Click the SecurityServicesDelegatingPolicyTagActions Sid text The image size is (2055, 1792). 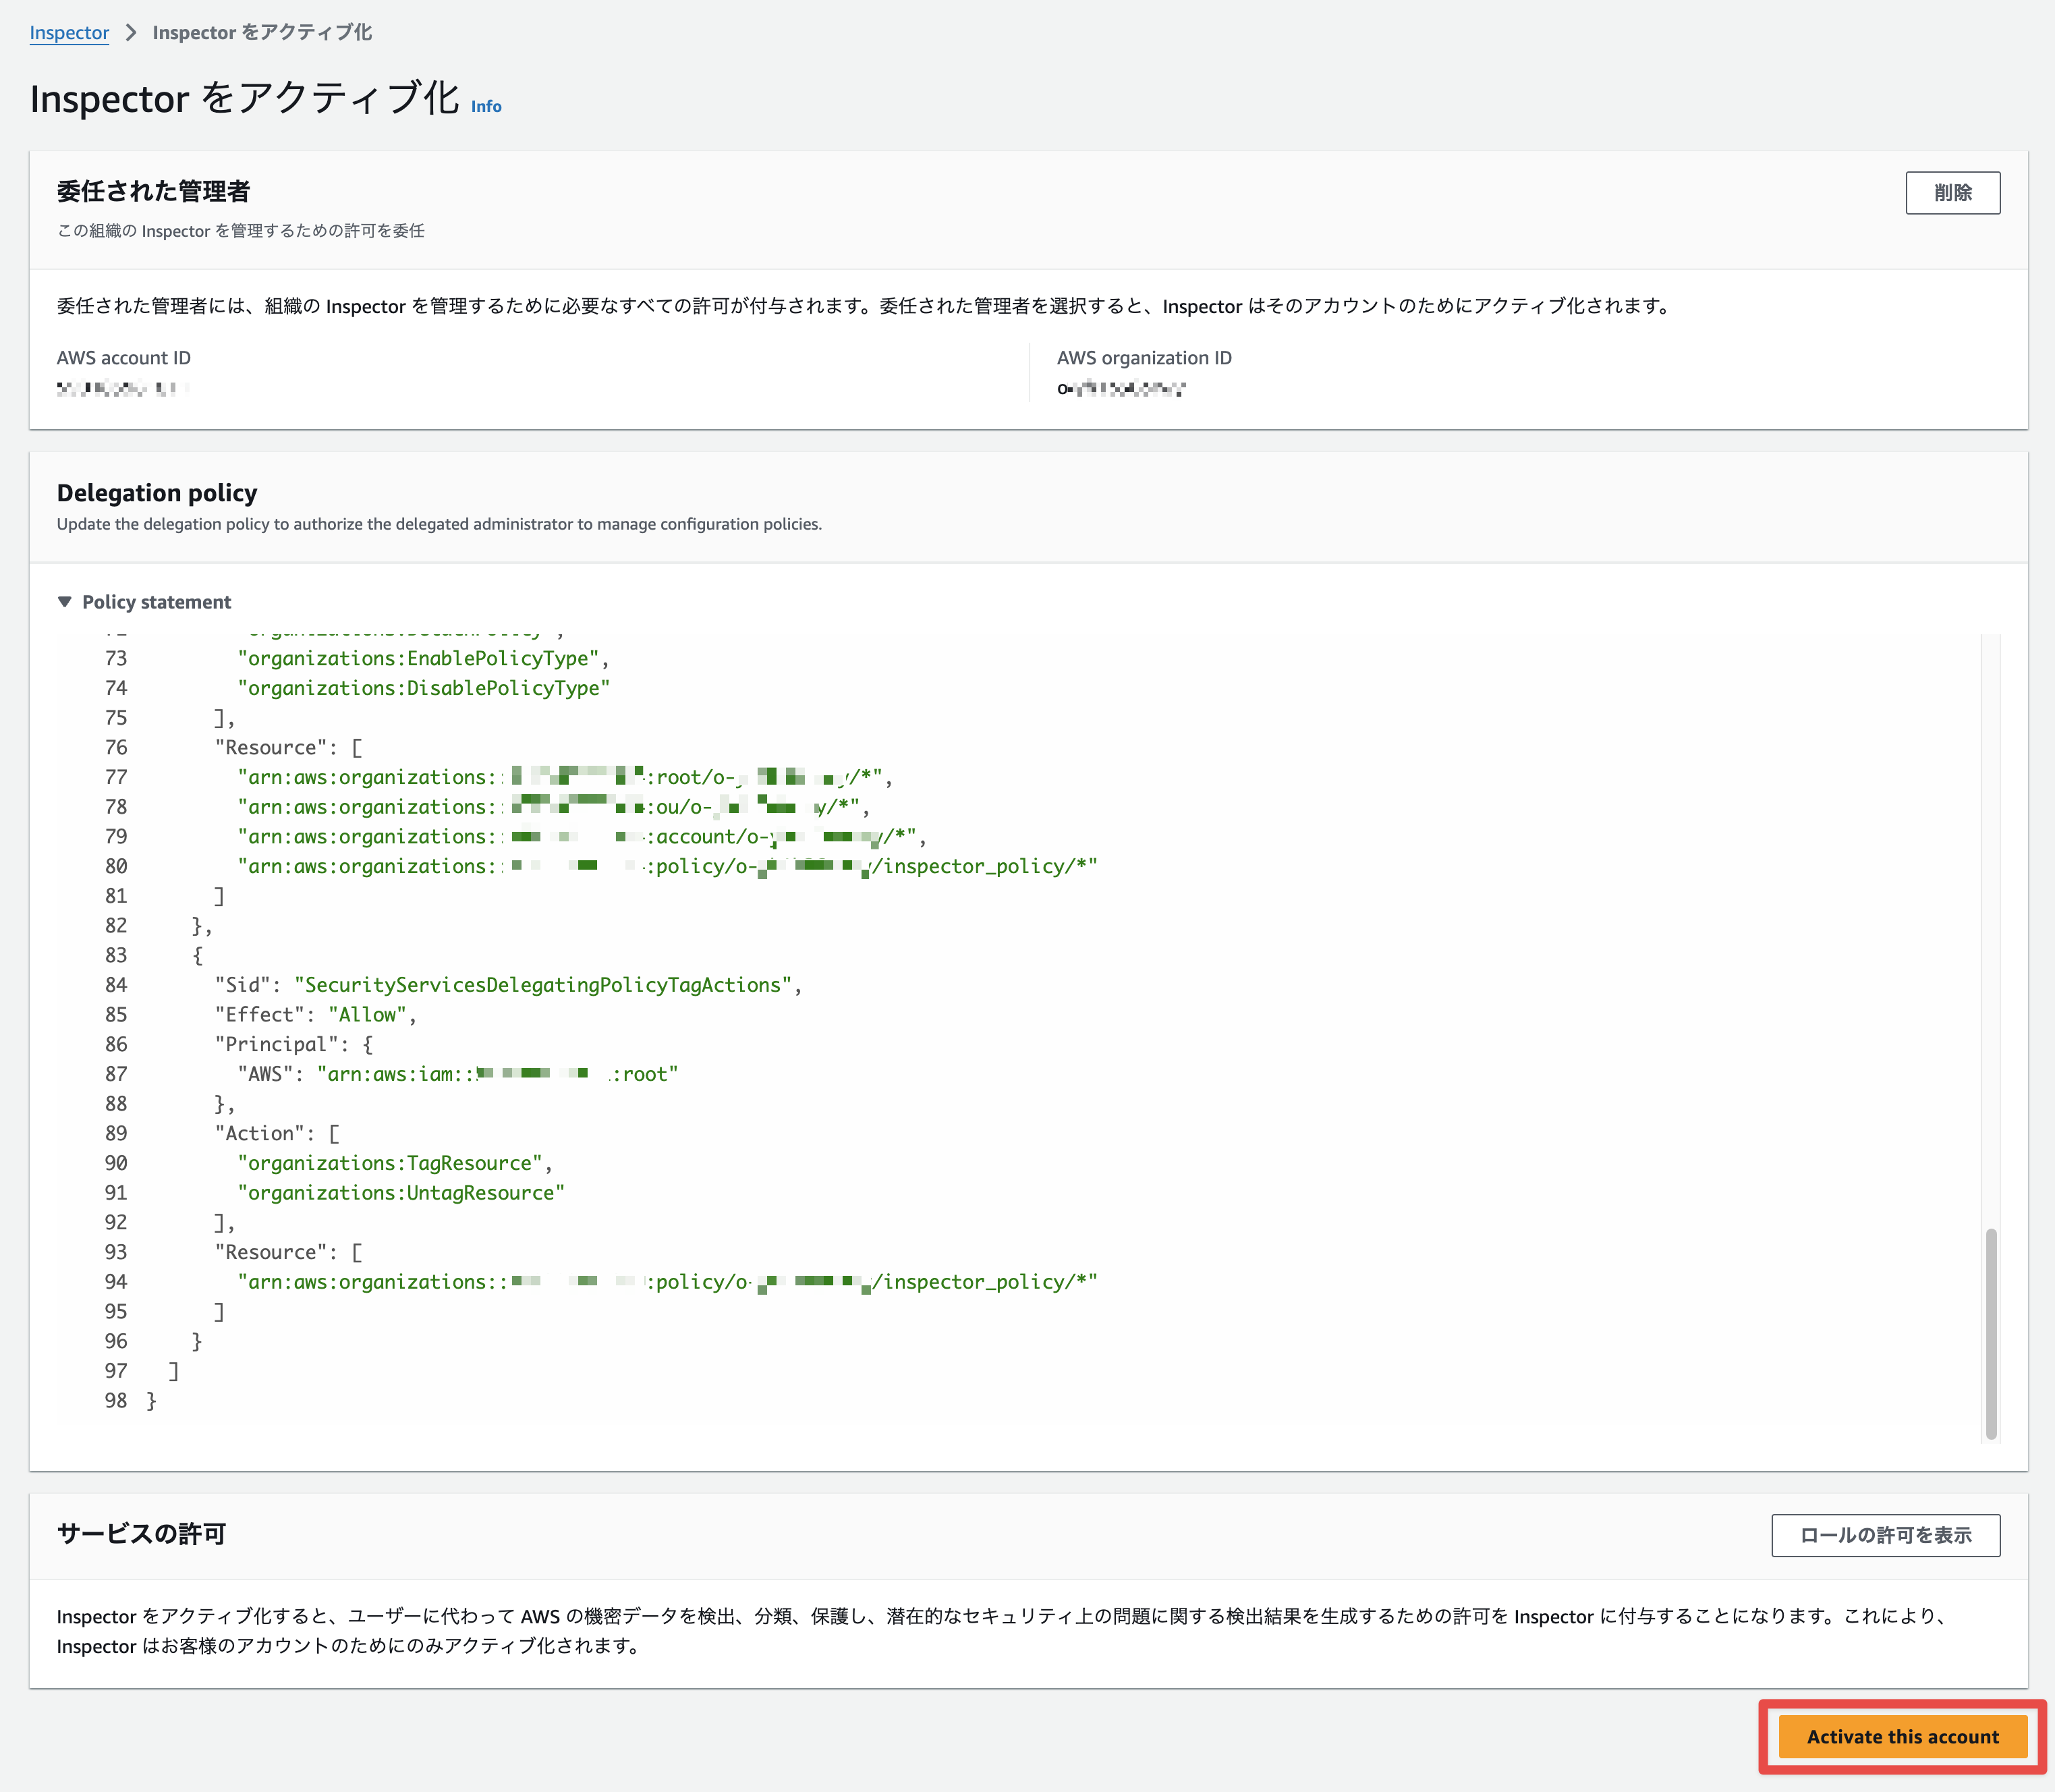(542, 985)
